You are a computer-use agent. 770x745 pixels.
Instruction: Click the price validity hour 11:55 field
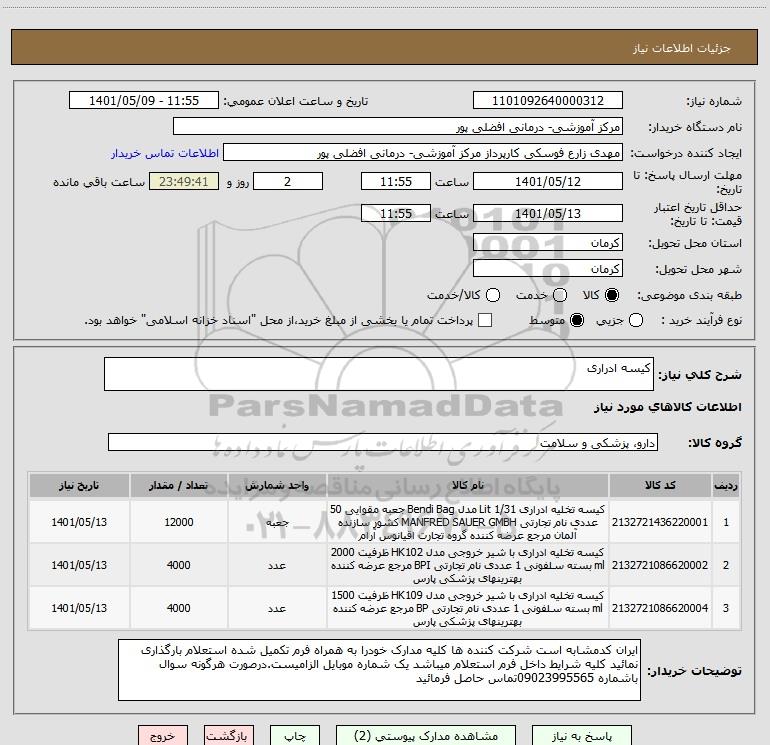coord(396,213)
